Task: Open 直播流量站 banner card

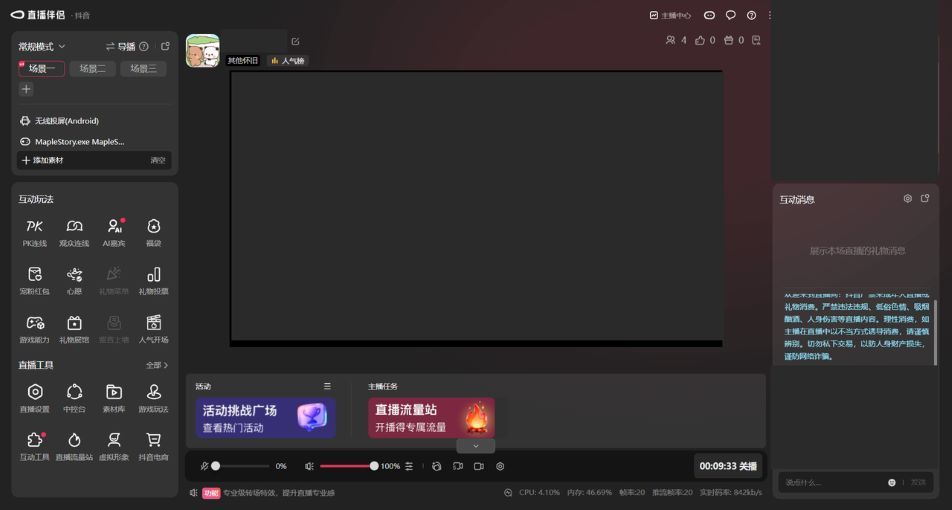Action: point(431,418)
